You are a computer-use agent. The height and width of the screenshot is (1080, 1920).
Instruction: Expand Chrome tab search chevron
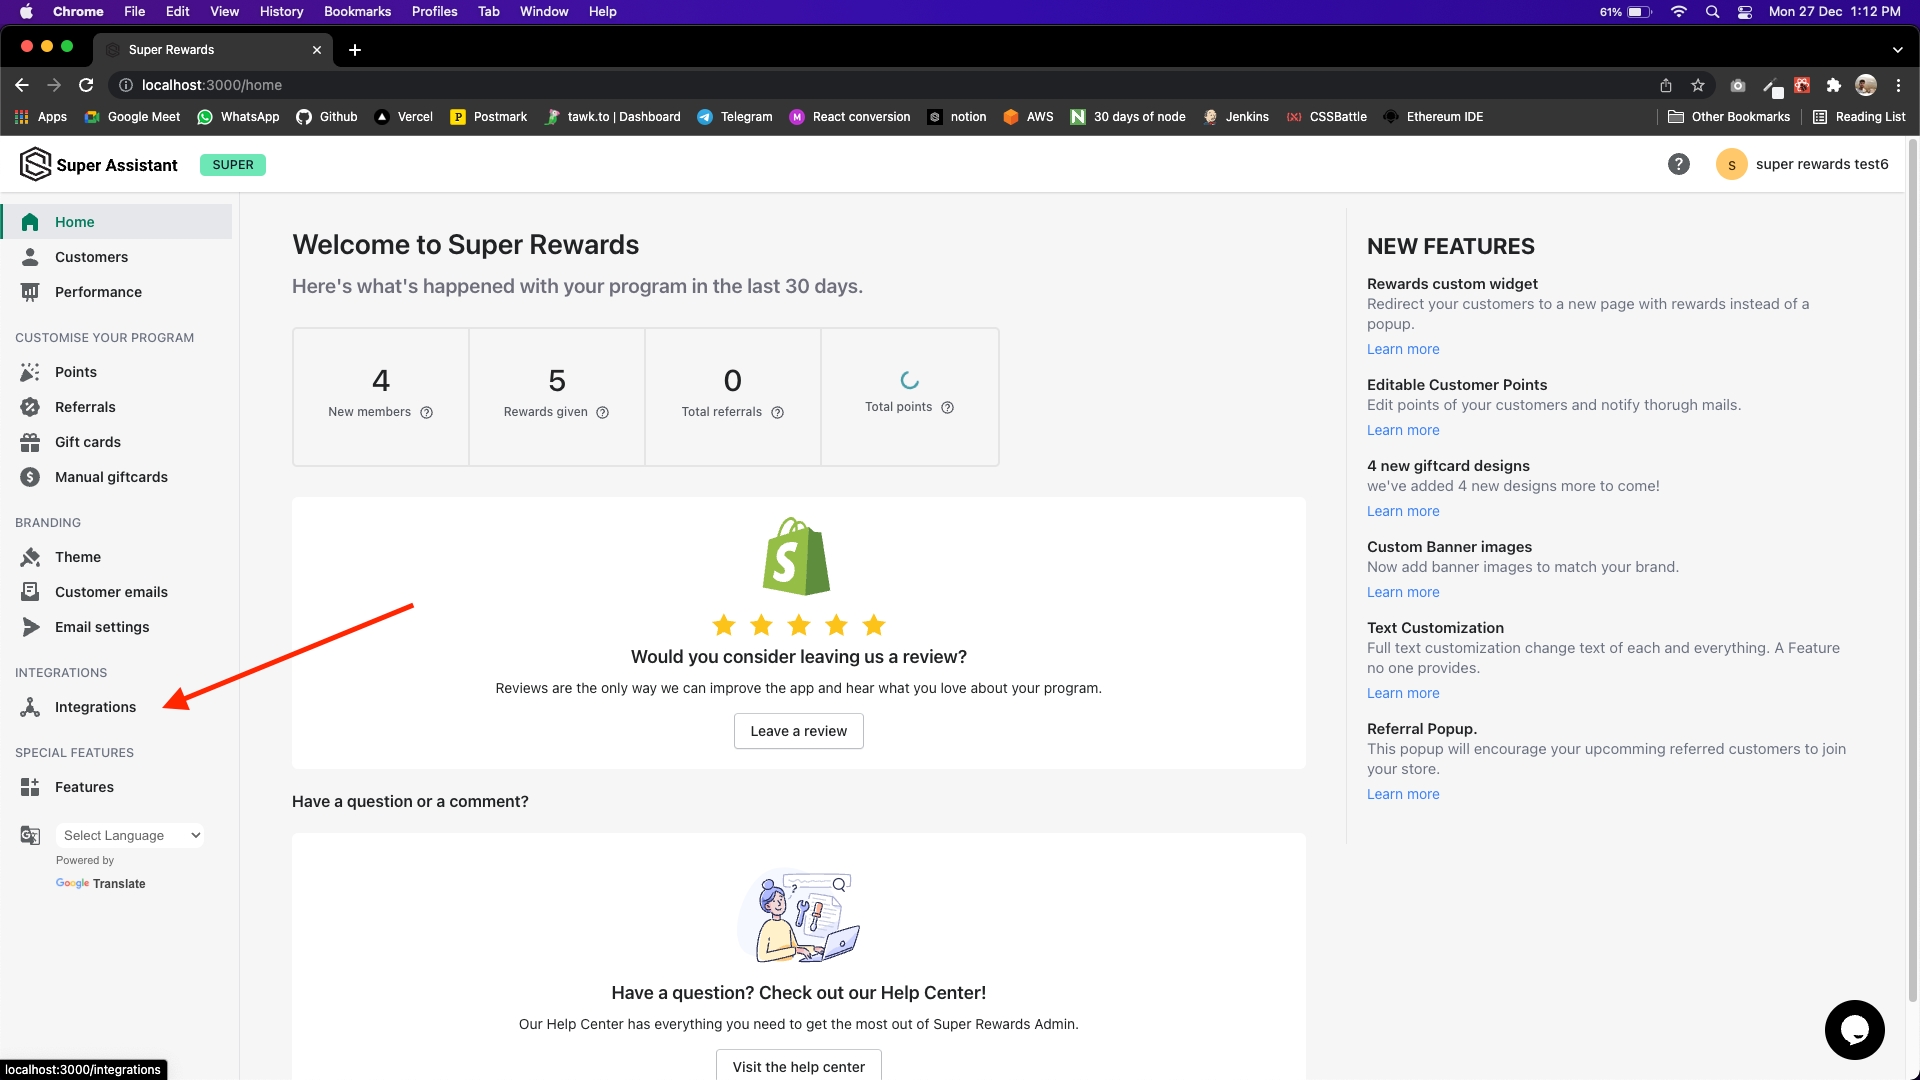coord(1897,50)
